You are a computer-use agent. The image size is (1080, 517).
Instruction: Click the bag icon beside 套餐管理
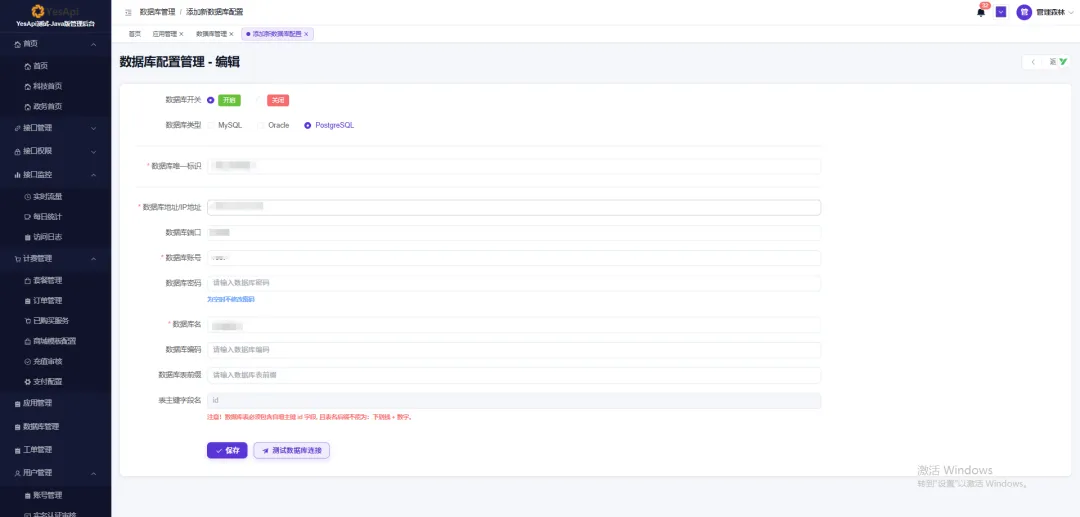28,281
